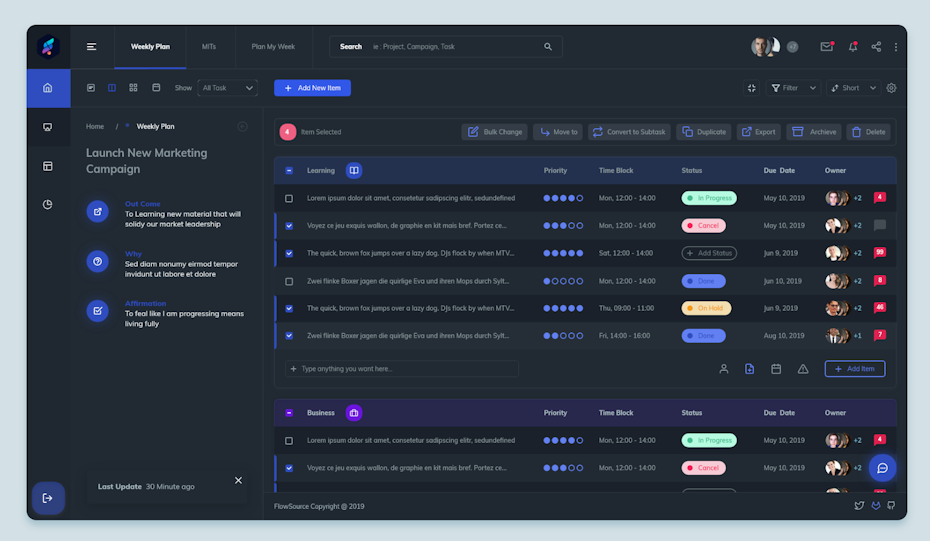Uncheck the Voyez ce jeu task in Learning

[289, 226]
